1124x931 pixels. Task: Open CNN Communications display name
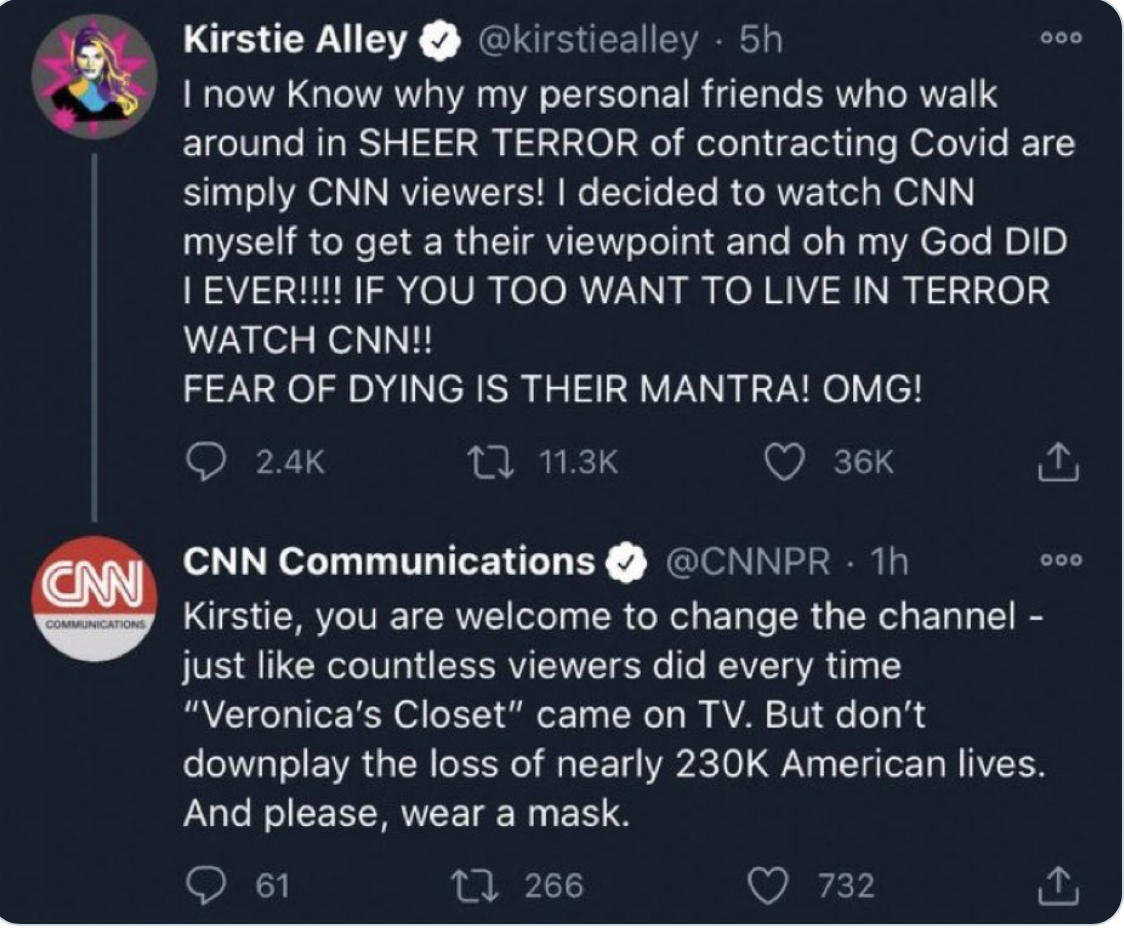point(389,561)
